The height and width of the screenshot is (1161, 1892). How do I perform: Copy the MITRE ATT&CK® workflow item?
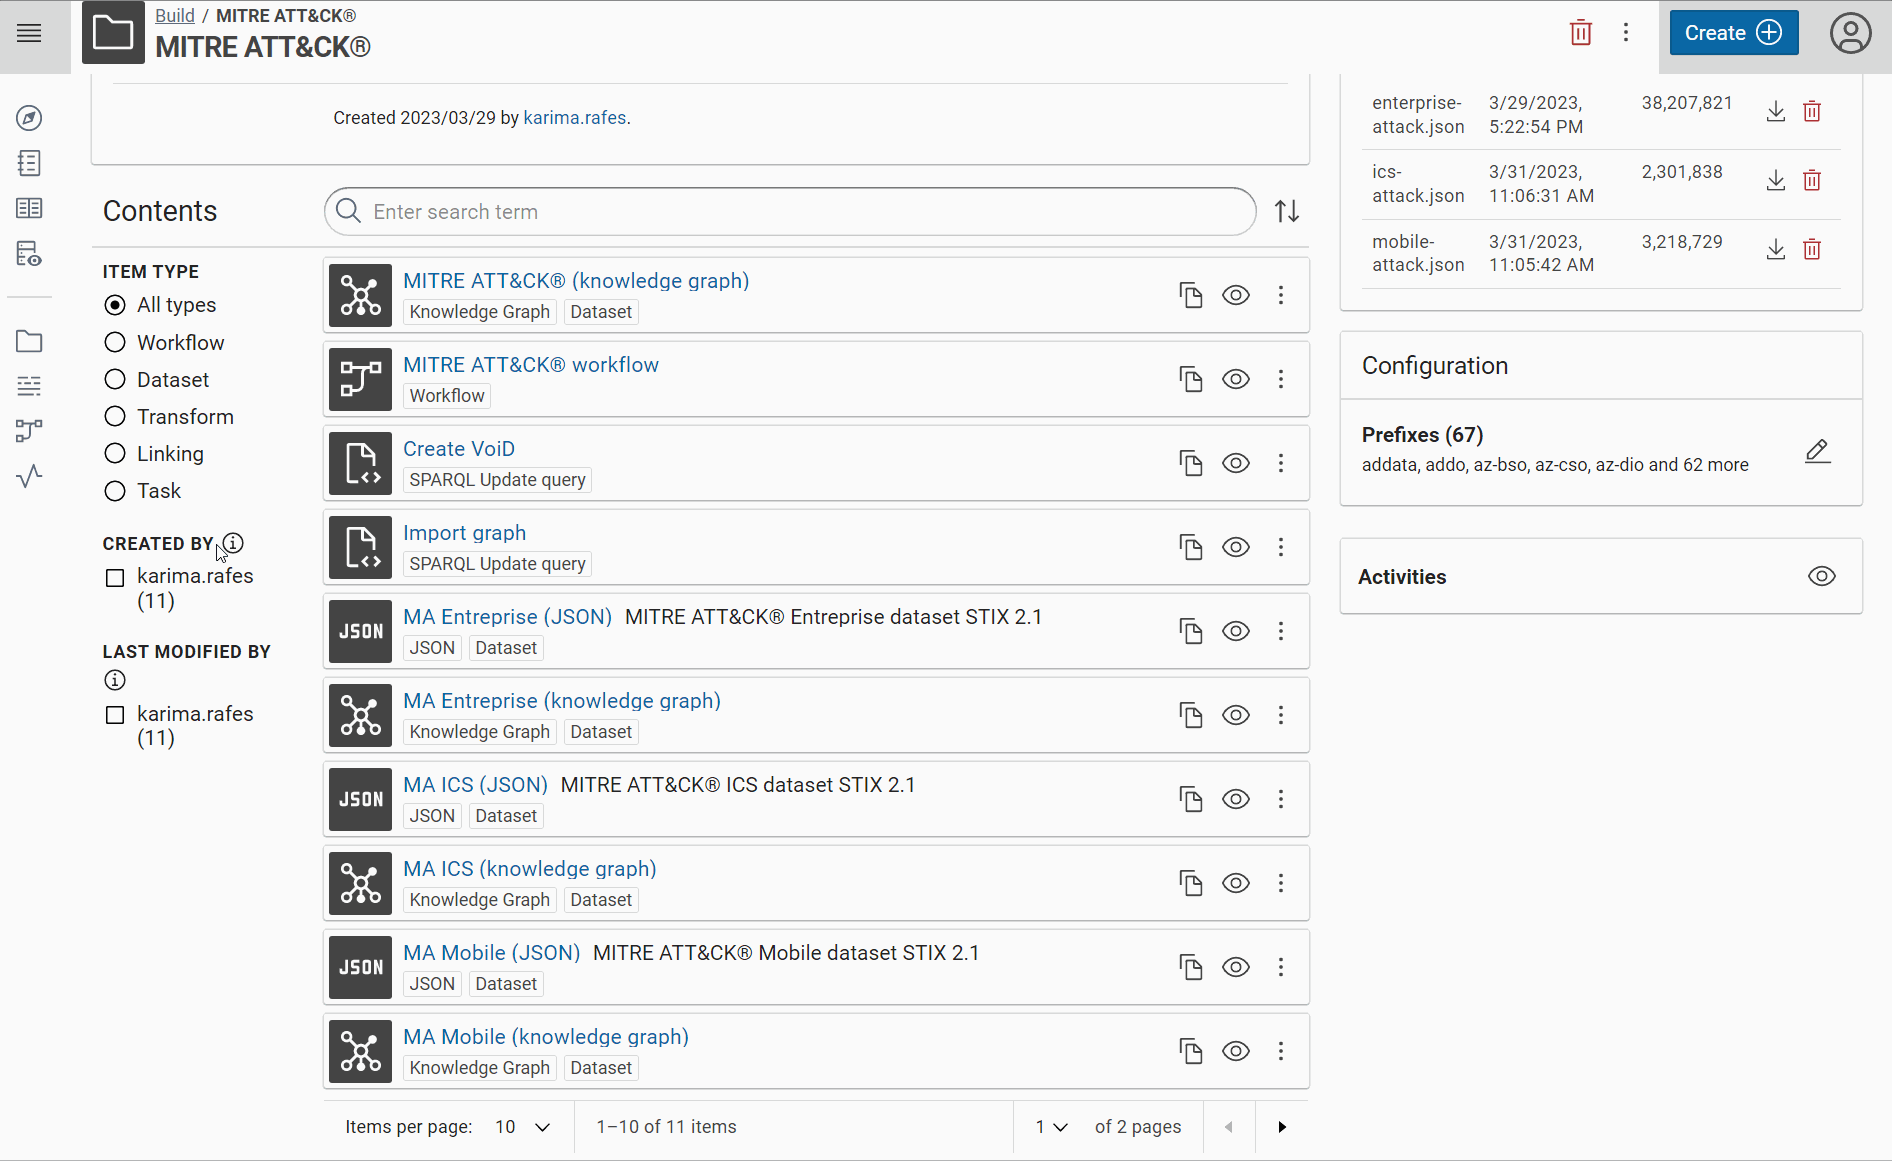click(1190, 380)
